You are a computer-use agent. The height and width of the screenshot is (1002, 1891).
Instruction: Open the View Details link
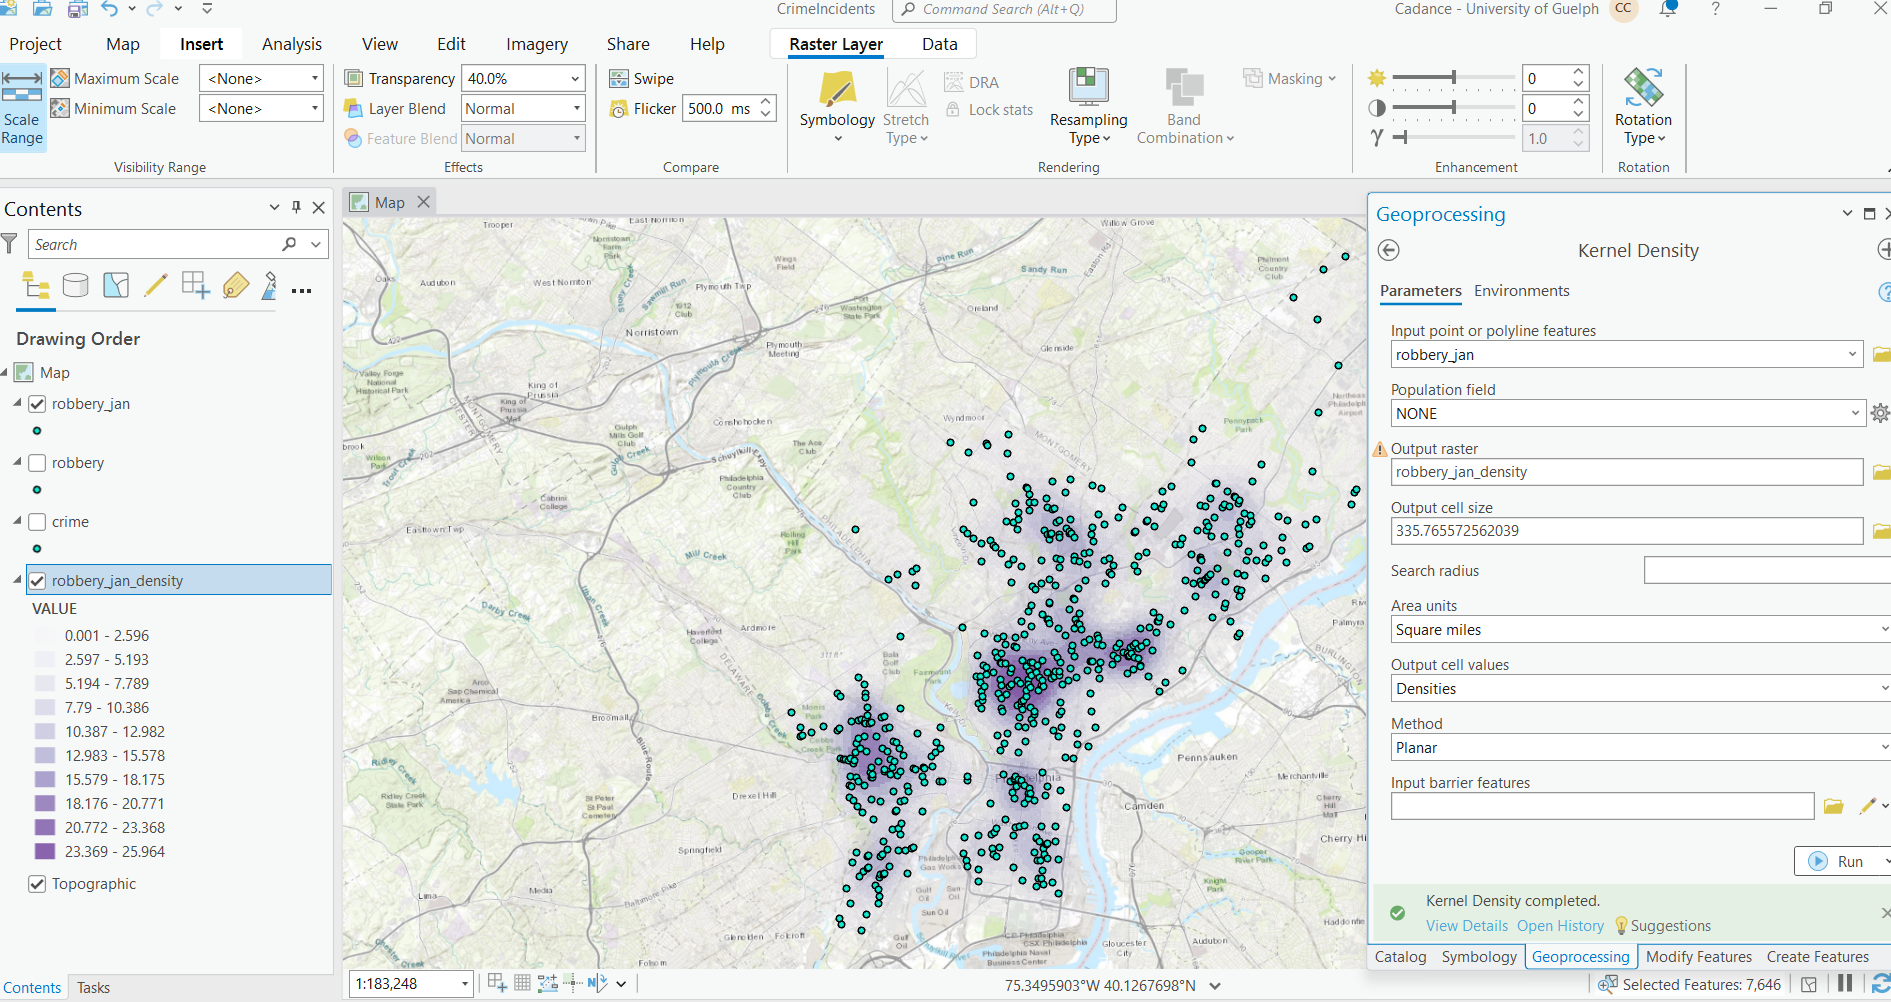[1466, 925]
